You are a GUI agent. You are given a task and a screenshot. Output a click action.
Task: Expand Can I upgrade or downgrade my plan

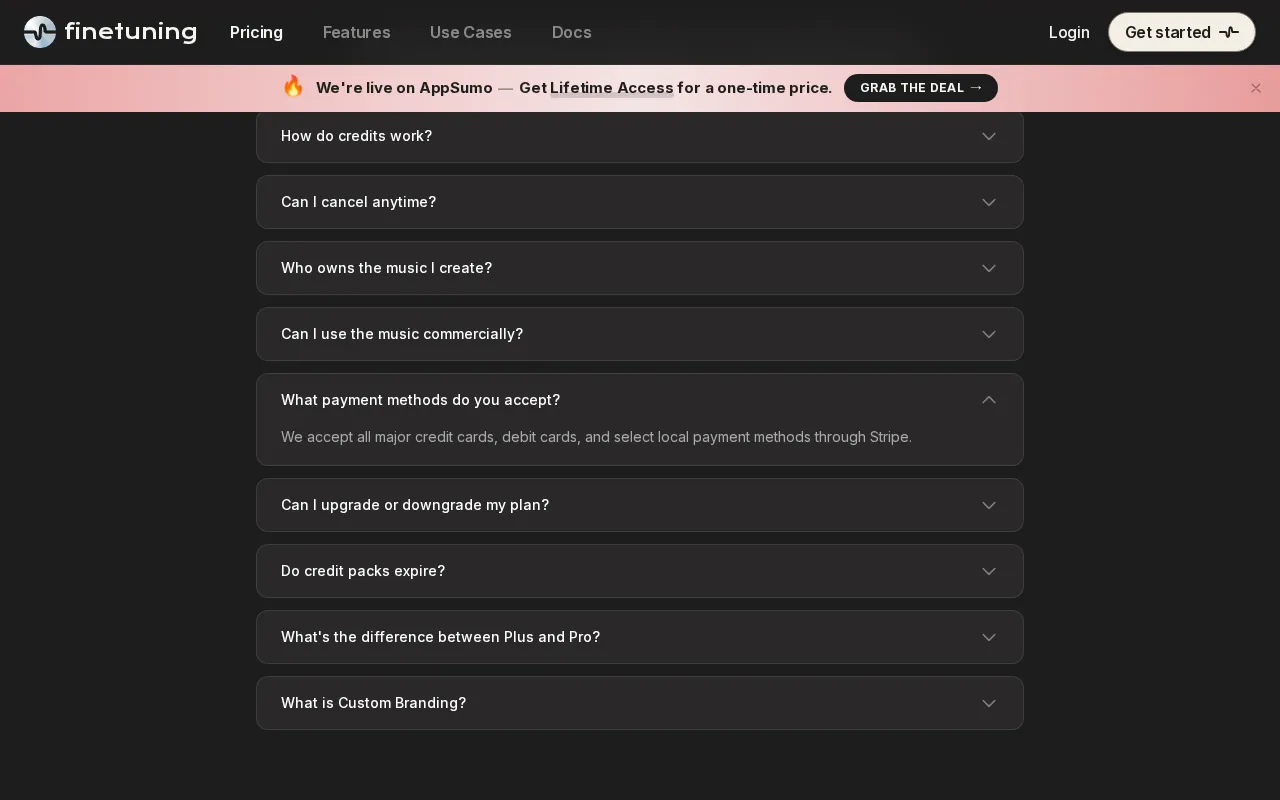point(640,505)
